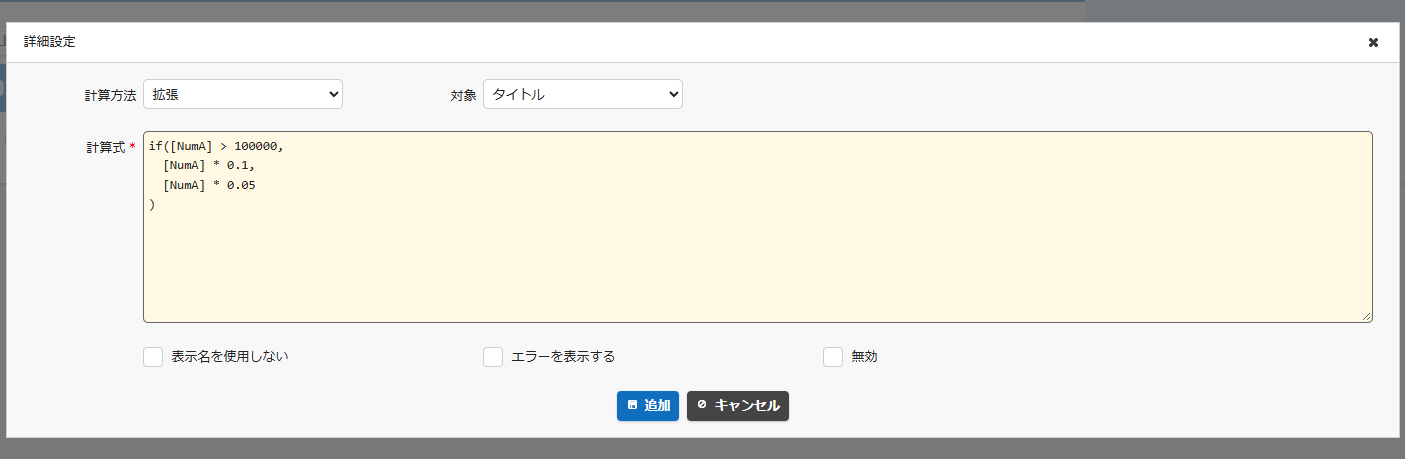Click the 詳細設定 dialog title

49,42
